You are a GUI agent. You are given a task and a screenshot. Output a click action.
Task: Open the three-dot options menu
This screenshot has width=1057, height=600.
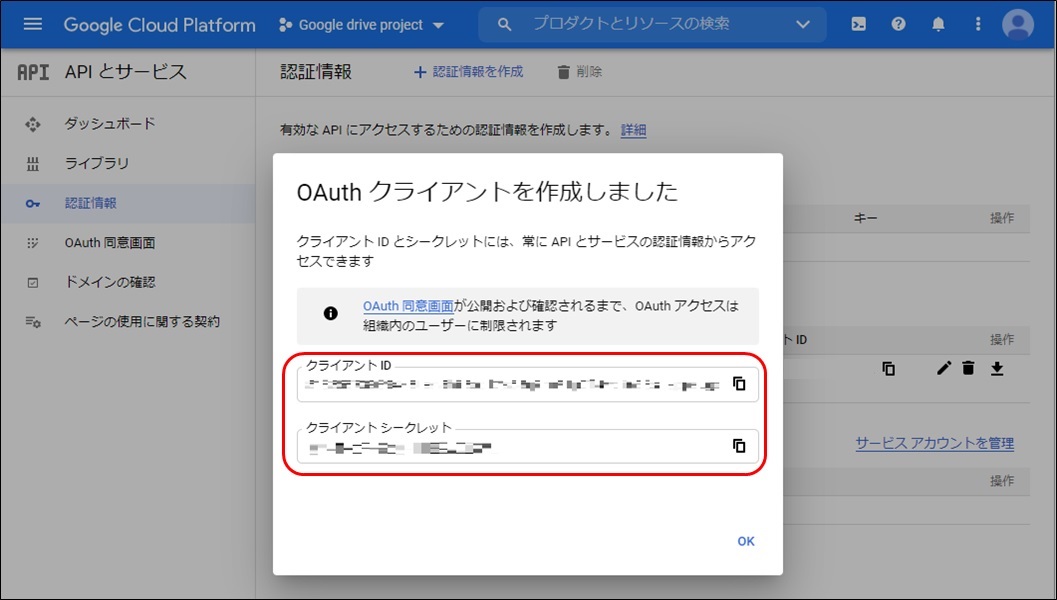click(977, 23)
